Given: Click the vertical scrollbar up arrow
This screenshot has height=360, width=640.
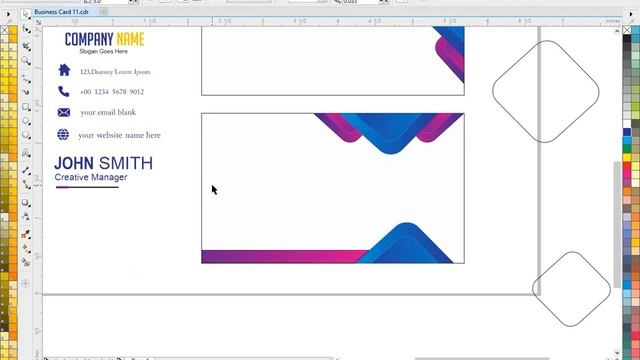Looking at the screenshot, I should [x=617, y=31].
